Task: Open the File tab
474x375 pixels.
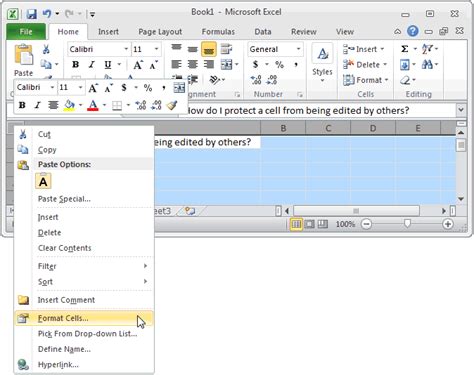Action: coord(26,32)
